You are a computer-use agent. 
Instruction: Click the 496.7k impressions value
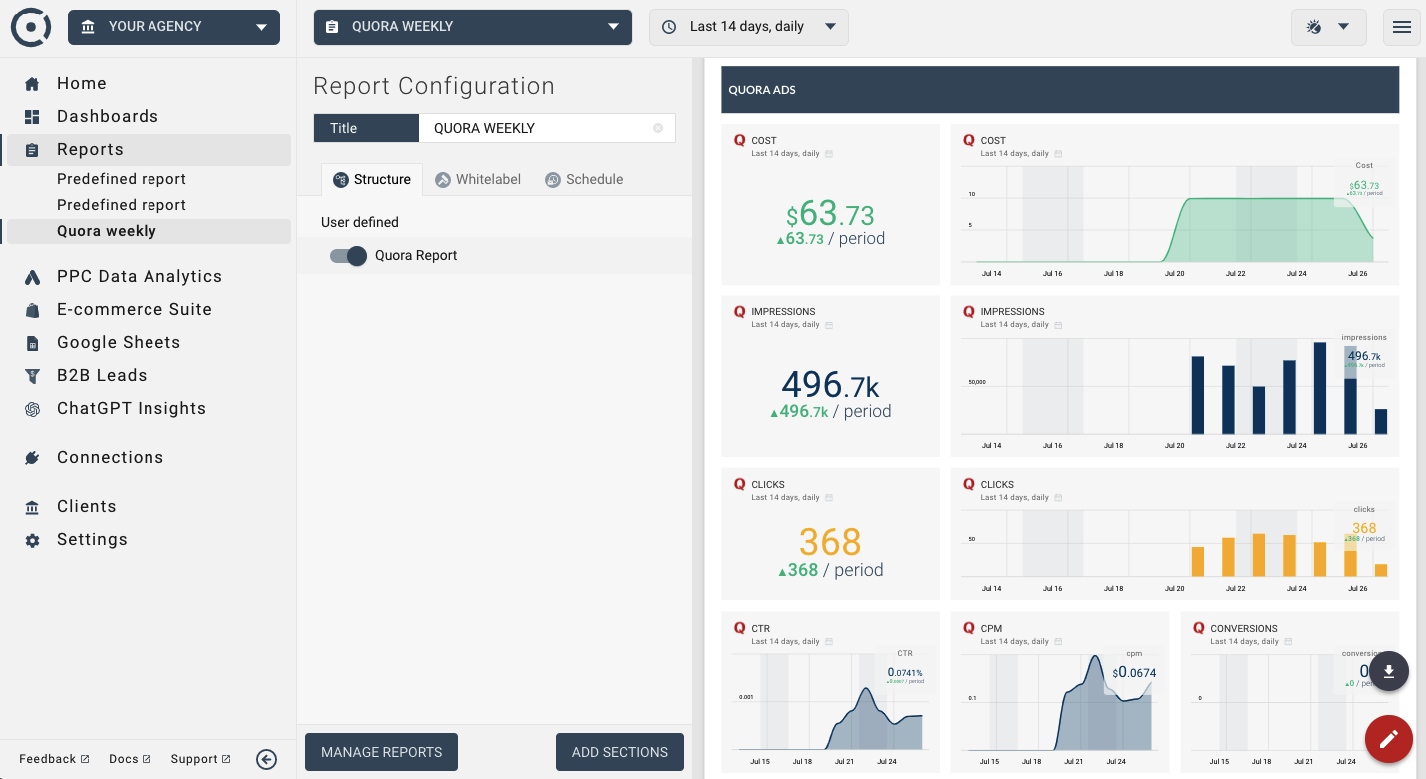coord(830,386)
